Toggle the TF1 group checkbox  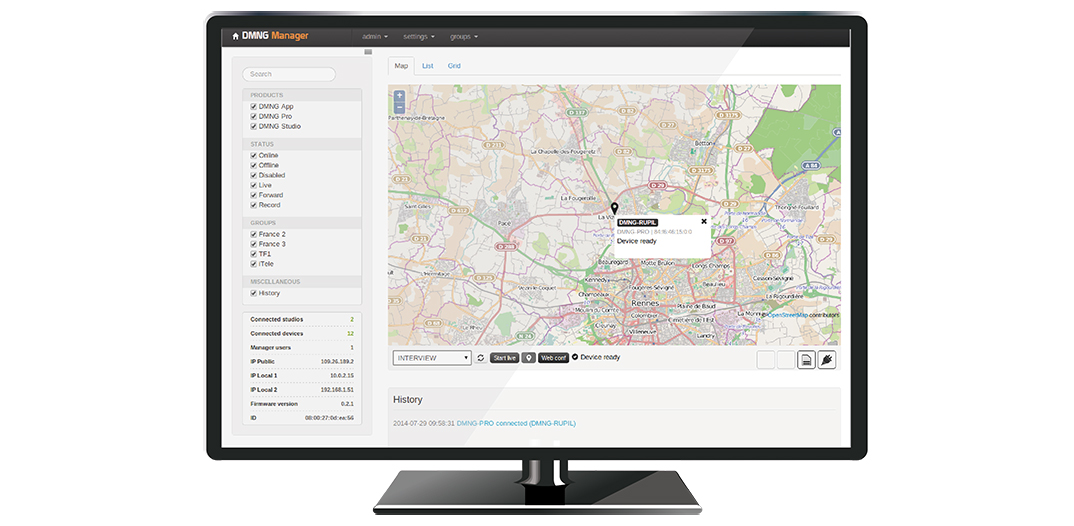coord(253,254)
